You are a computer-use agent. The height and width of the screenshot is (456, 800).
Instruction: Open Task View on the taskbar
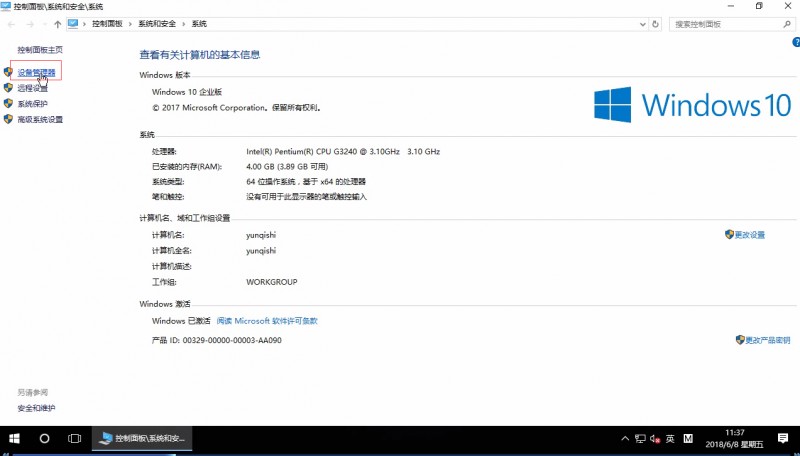[x=74, y=439]
